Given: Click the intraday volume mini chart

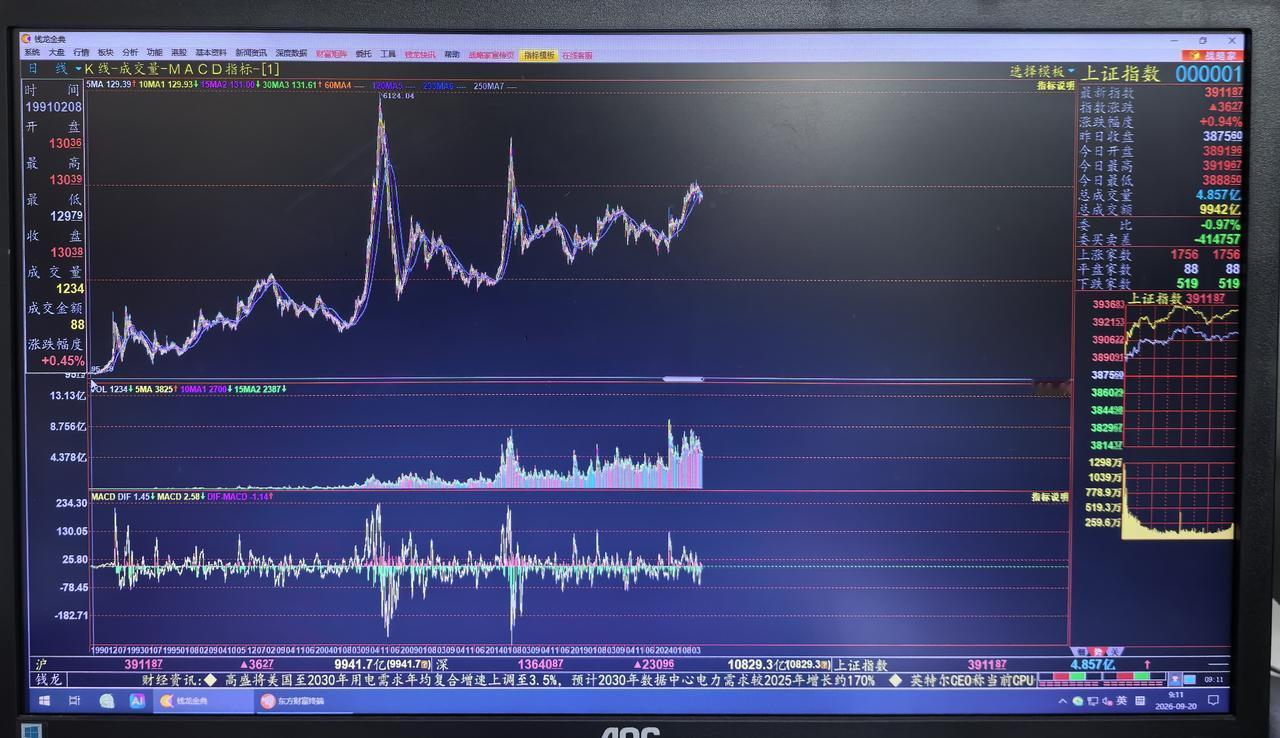Looking at the screenshot, I should pos(1181,499).
